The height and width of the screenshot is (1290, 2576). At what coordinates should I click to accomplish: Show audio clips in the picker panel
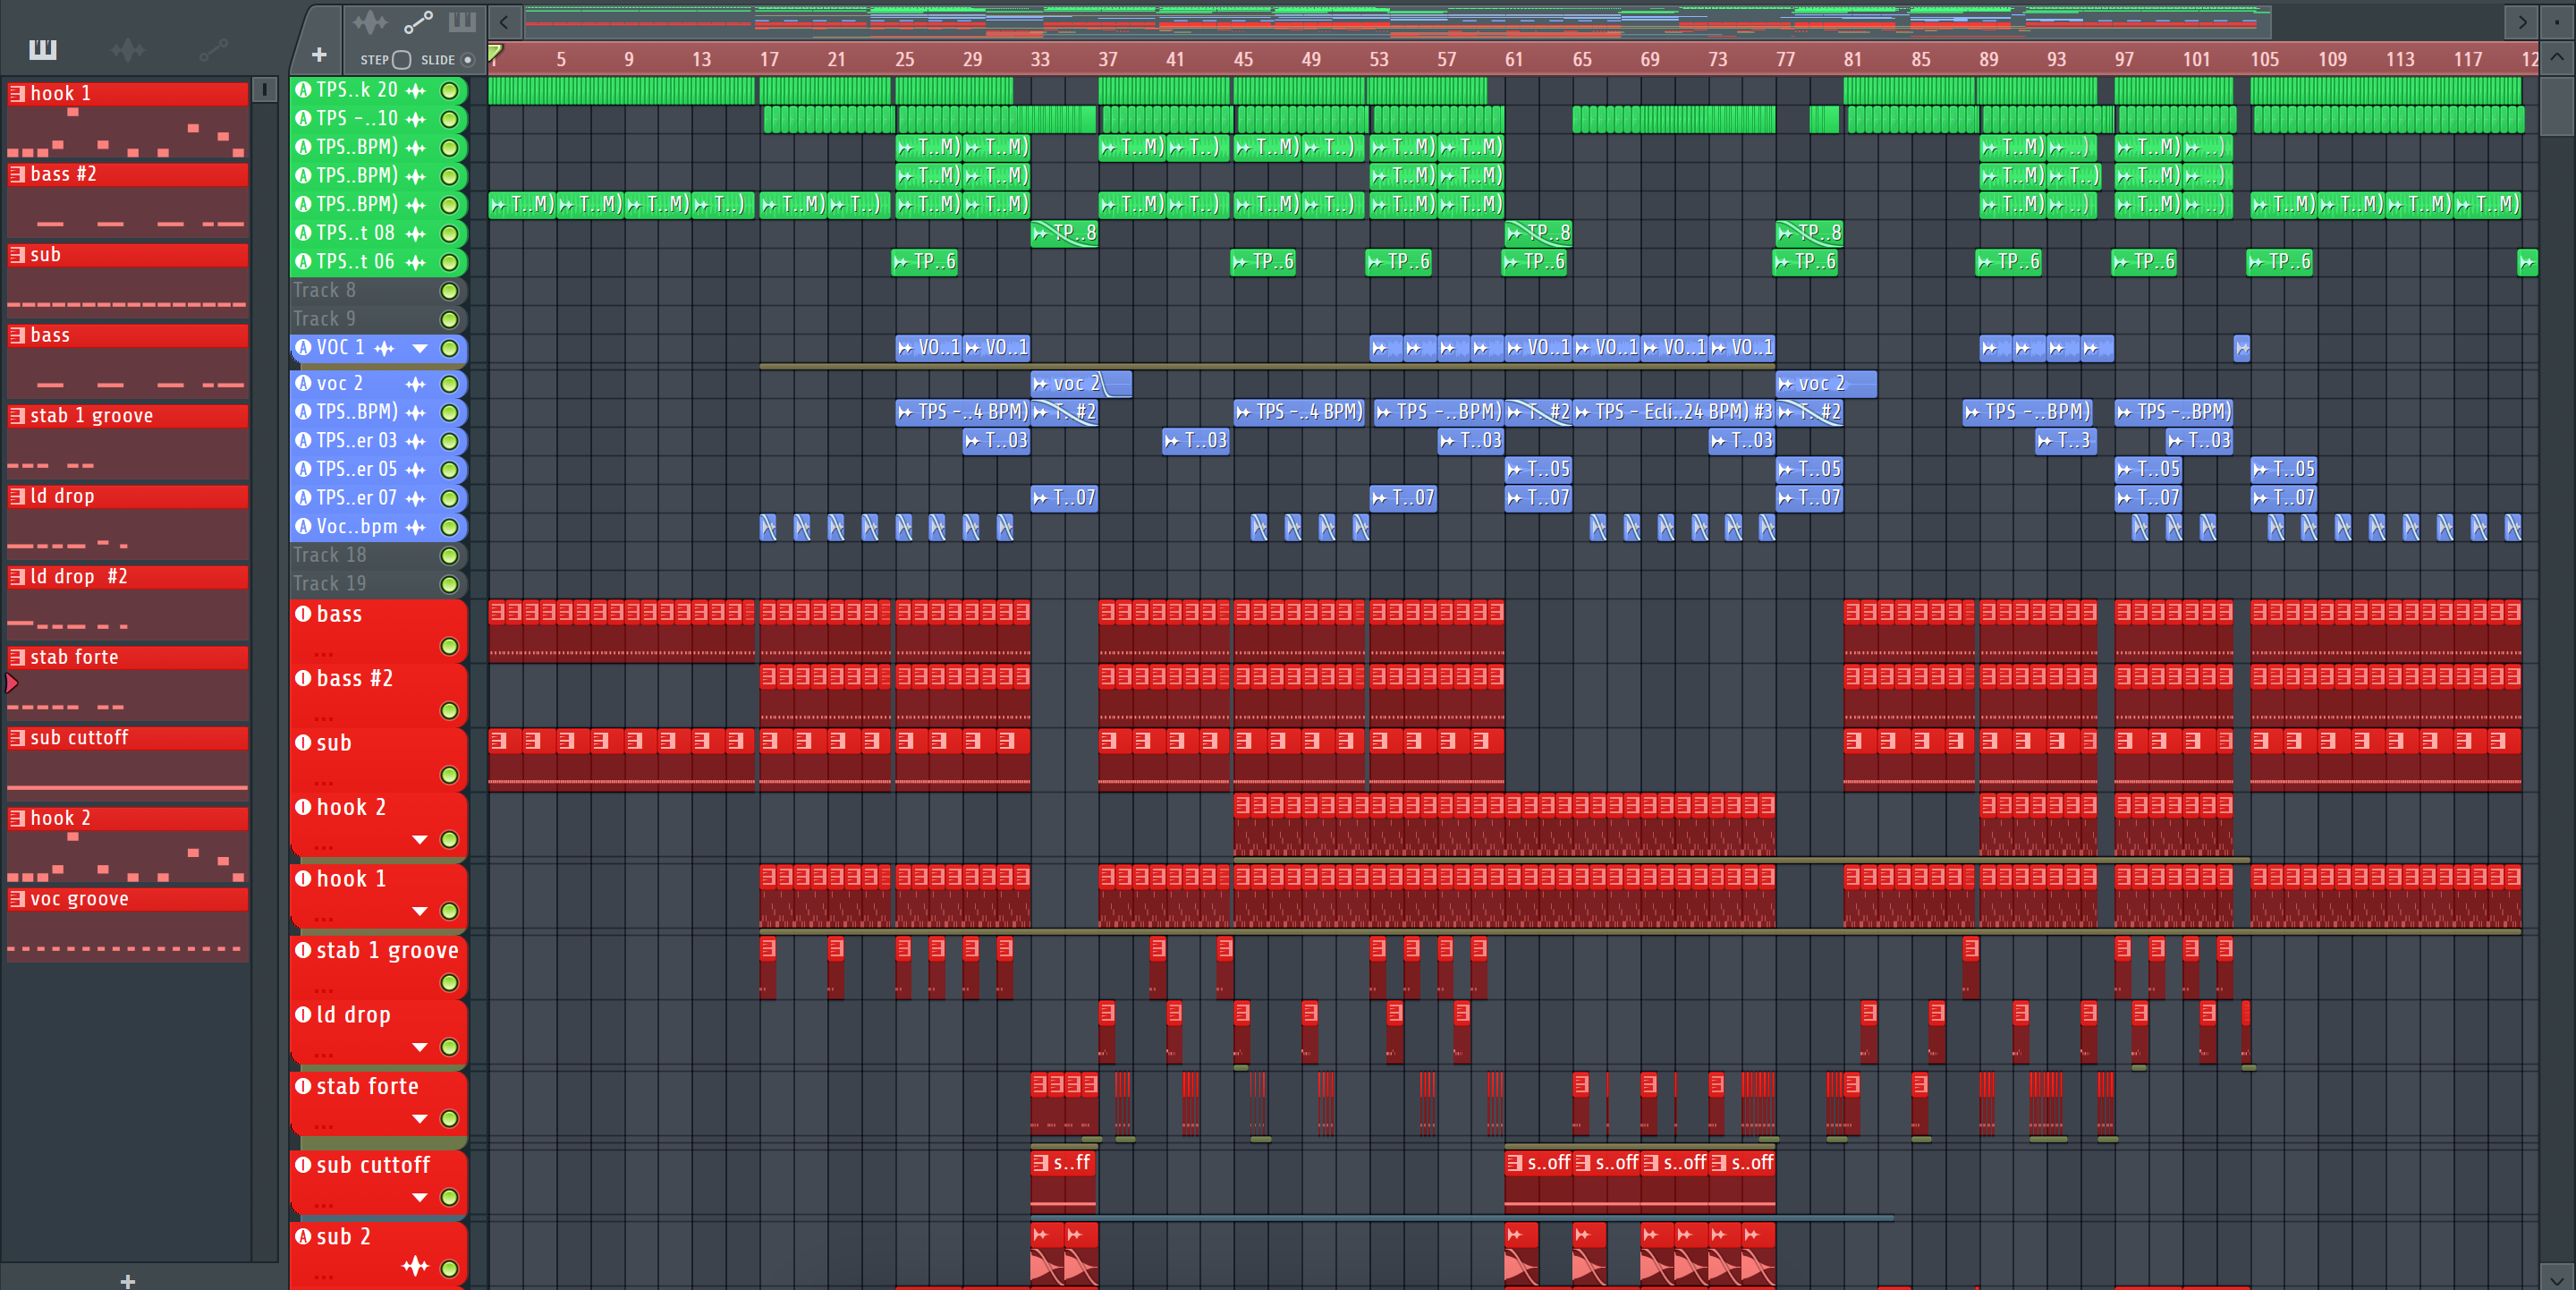[127, 49]
